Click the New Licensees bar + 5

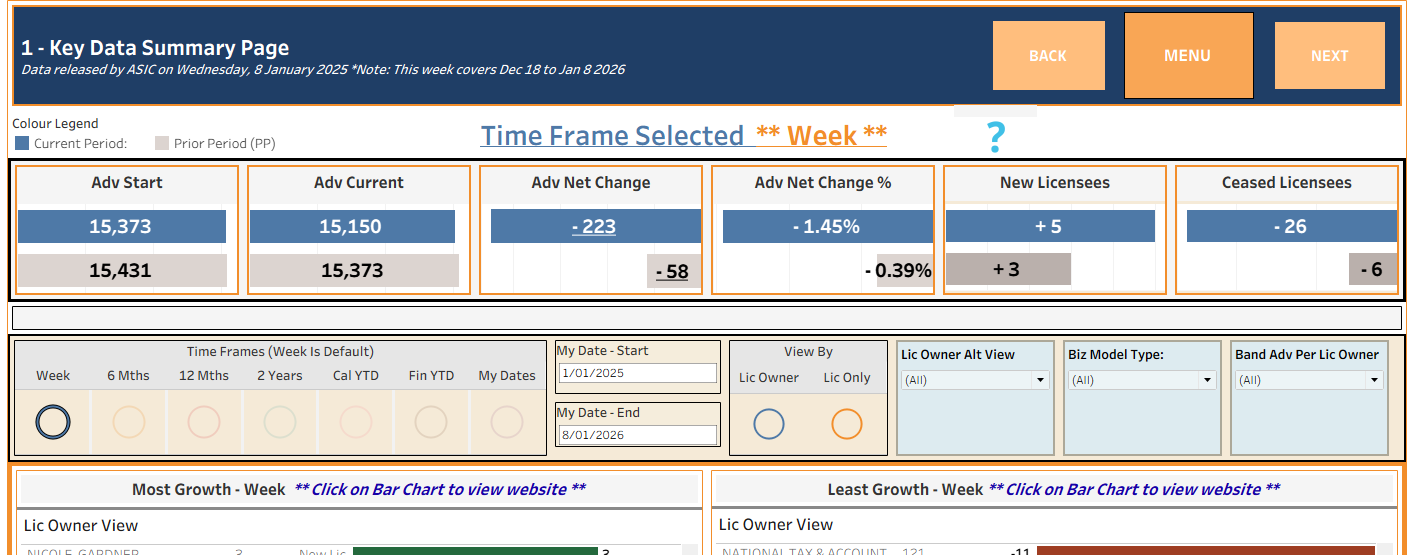1050,227
